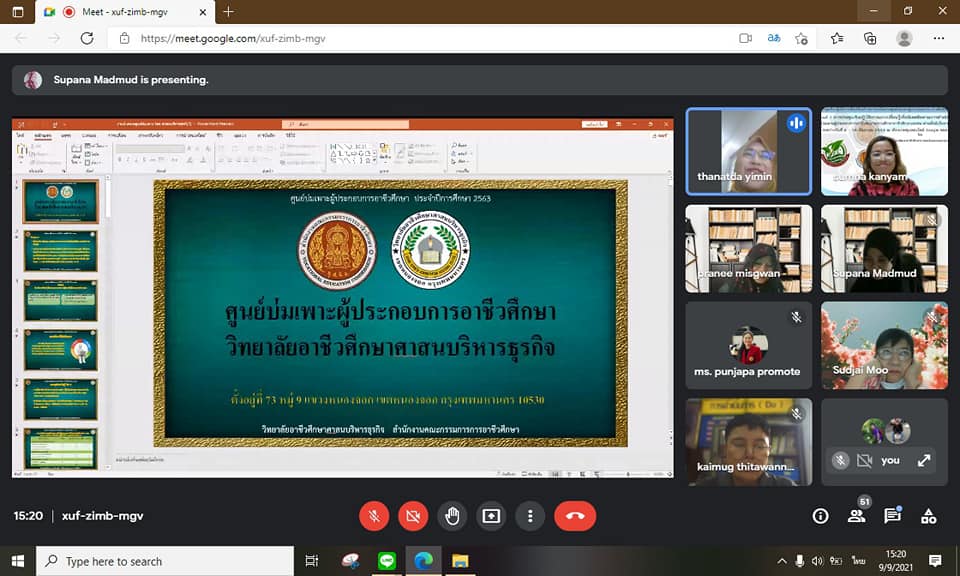Select kaimug thitawann video tile

749,442
